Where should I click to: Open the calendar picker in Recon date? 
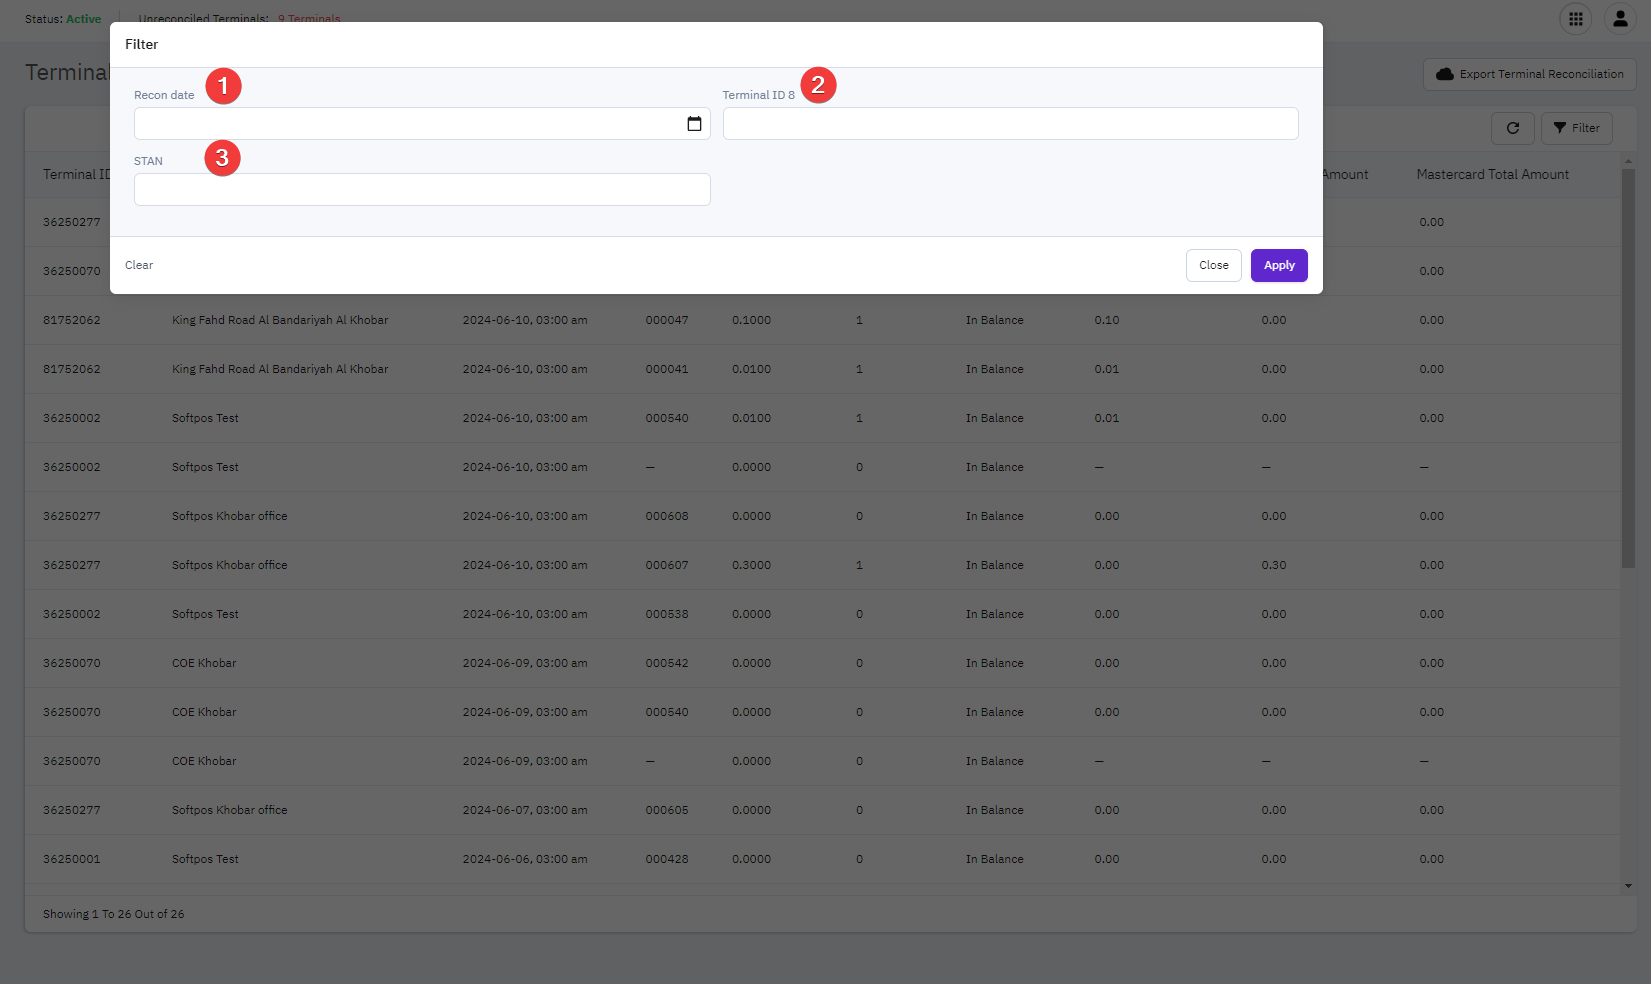(694, 124)
